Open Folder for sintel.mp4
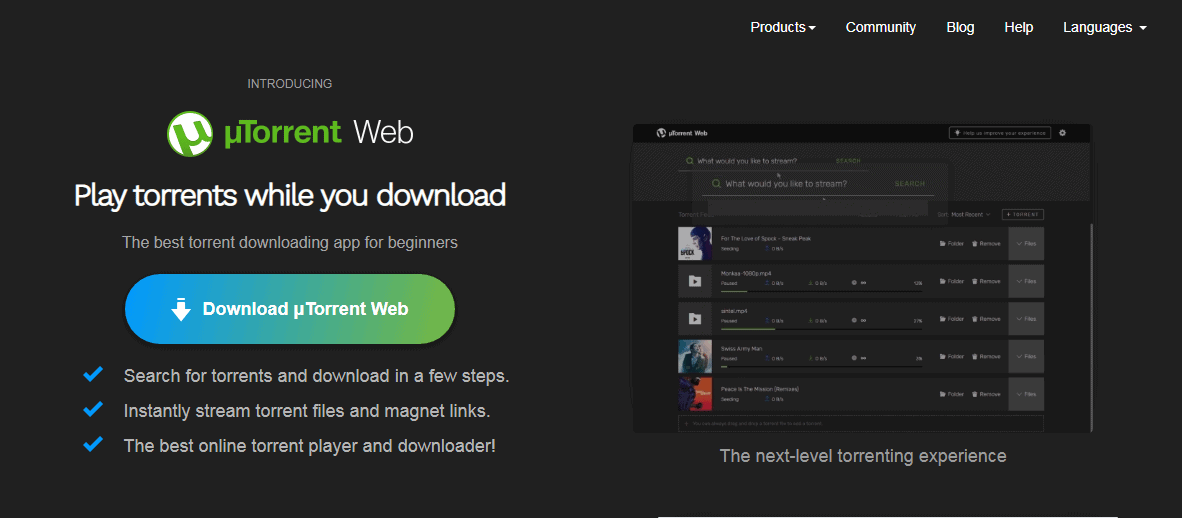Screen dimensions: 1182x518 (951, 319)
